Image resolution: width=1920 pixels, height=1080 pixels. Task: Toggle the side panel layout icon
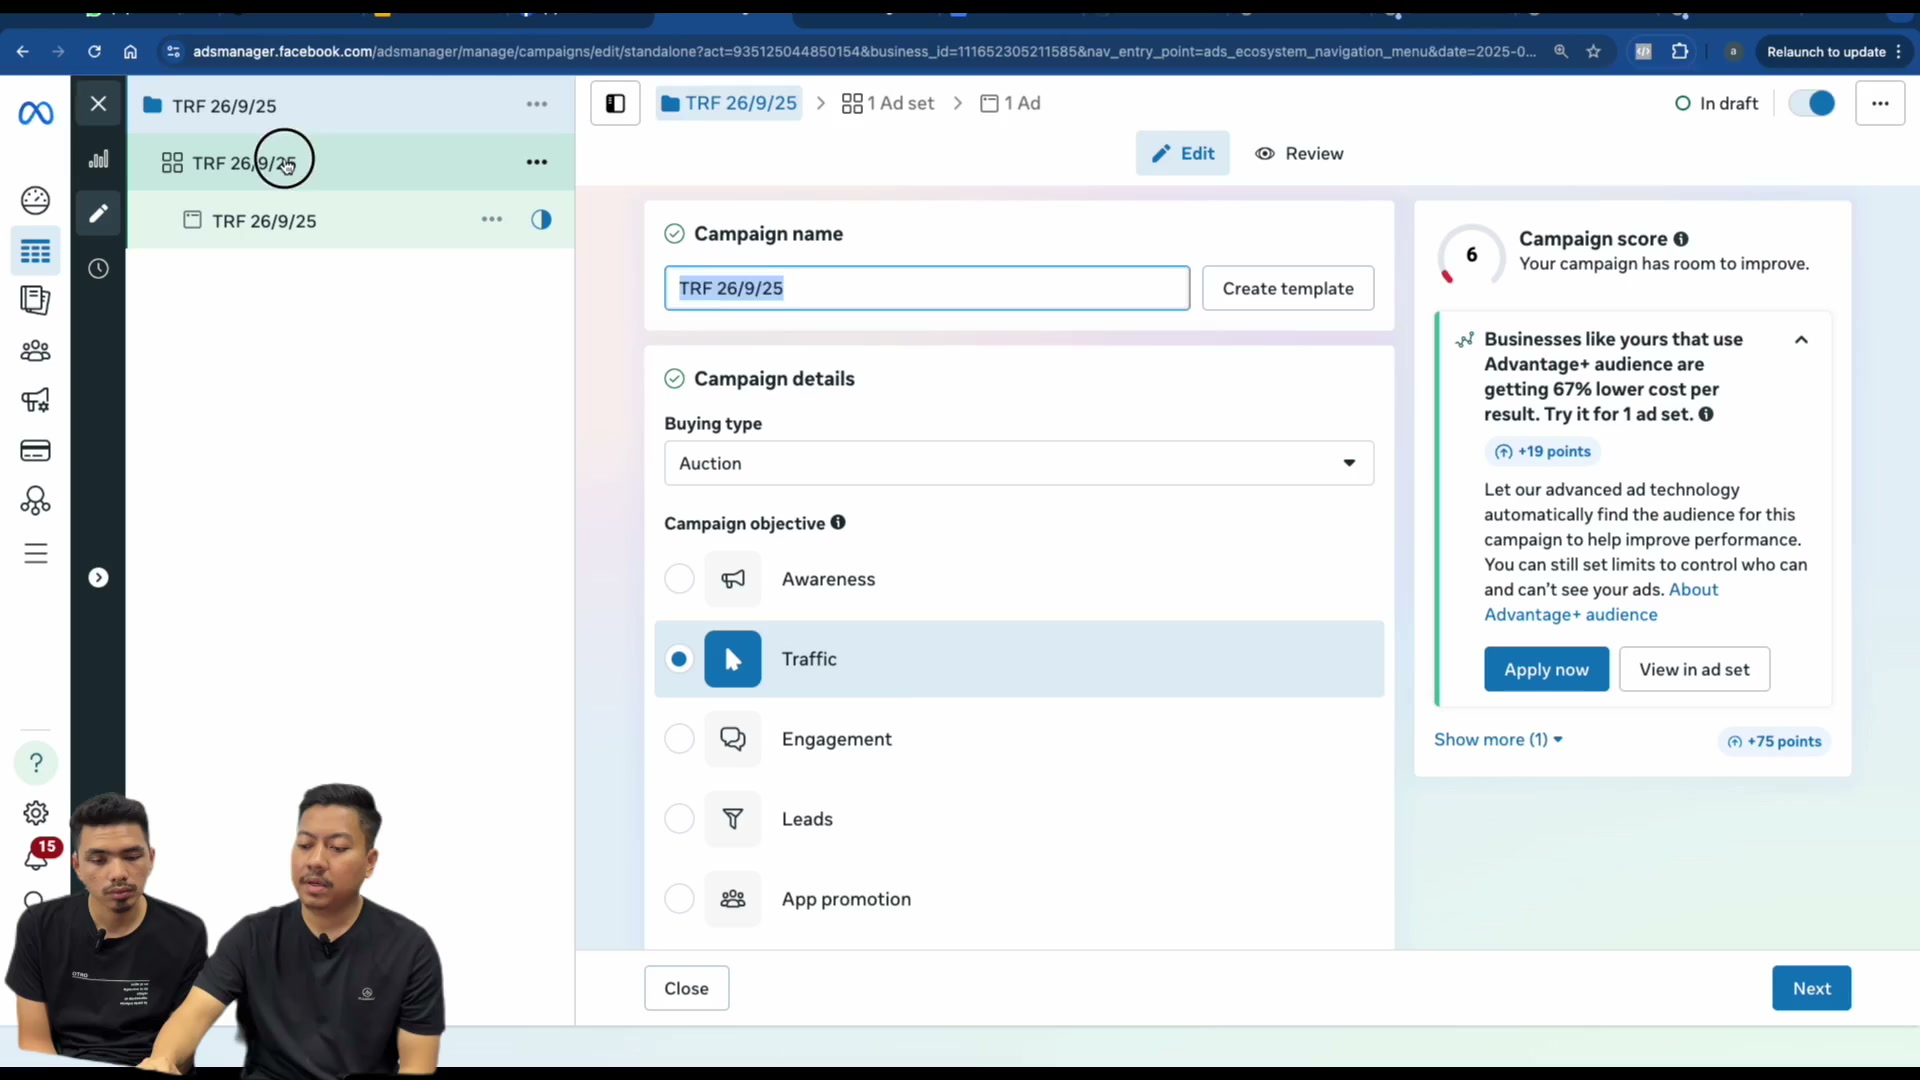click(615, 103)
